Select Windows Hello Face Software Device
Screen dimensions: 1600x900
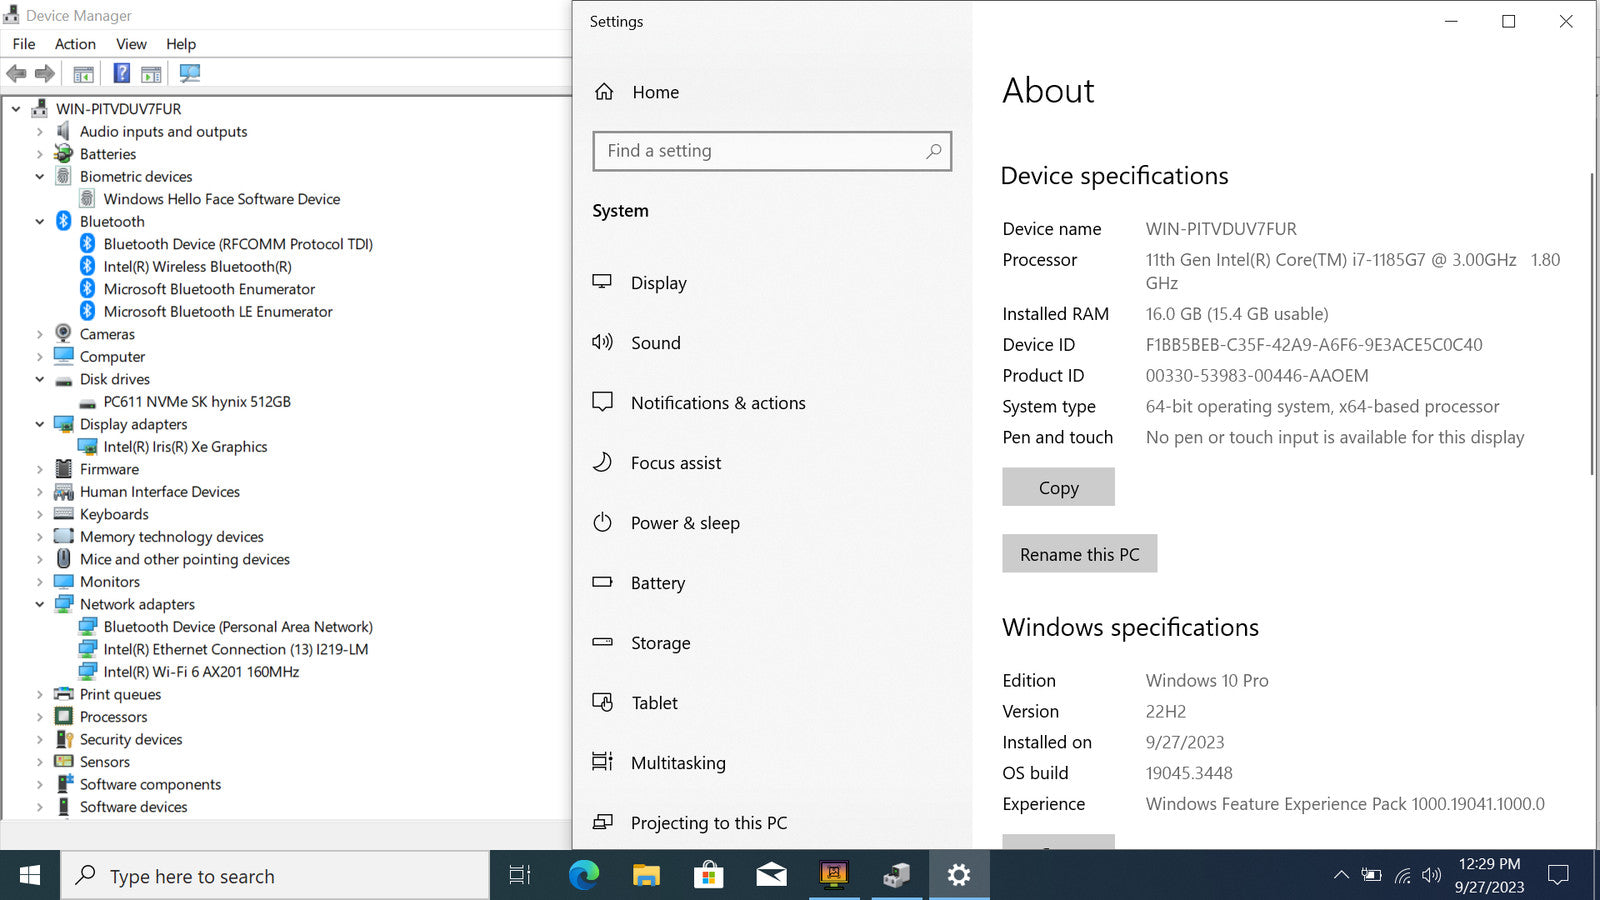[222, 199]
